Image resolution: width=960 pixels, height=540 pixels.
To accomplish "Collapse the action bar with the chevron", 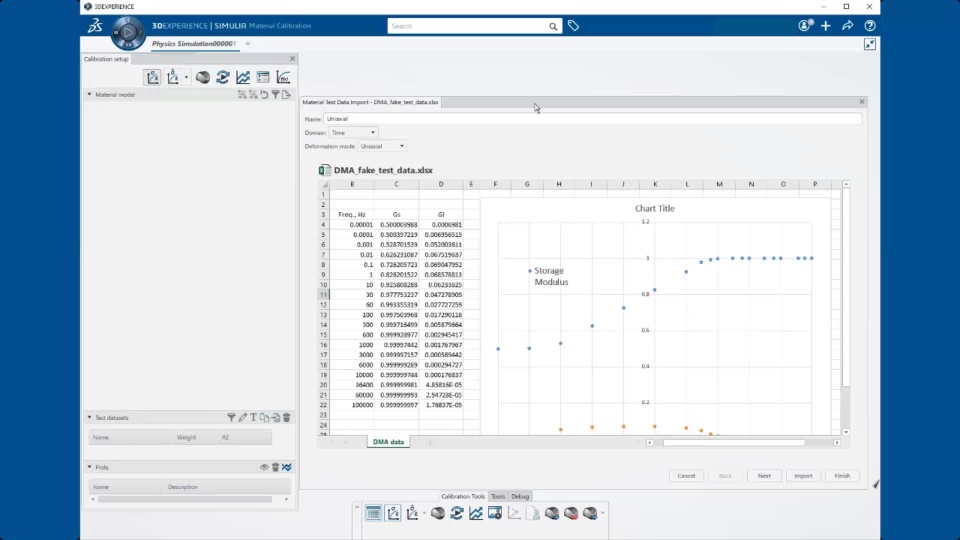I will coord(357,507).
